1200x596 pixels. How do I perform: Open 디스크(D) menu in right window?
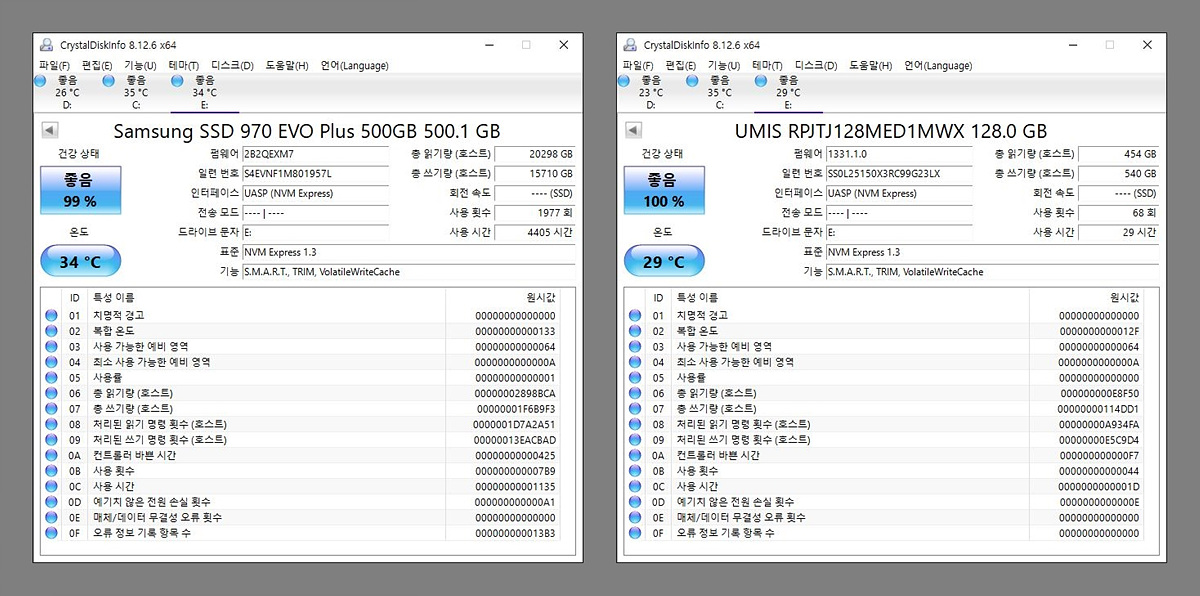click(x=816, y=66)
